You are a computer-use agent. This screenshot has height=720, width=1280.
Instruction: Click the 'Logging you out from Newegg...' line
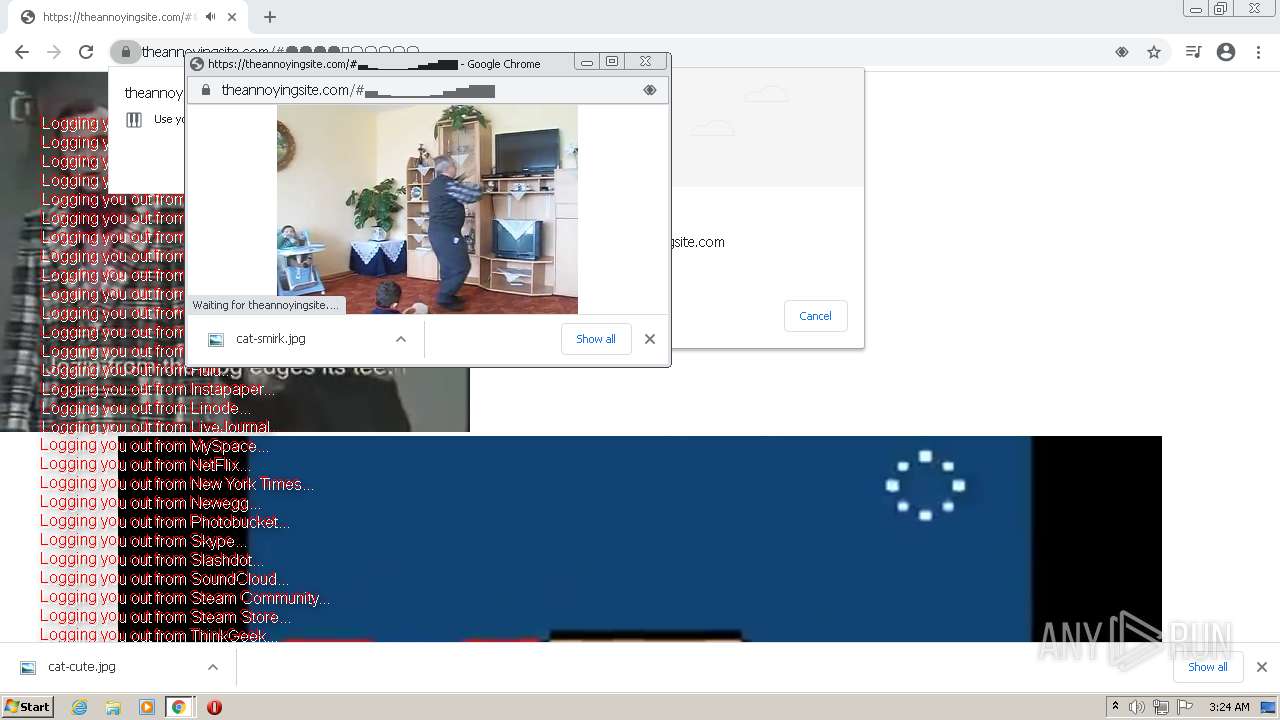point(150,503)
